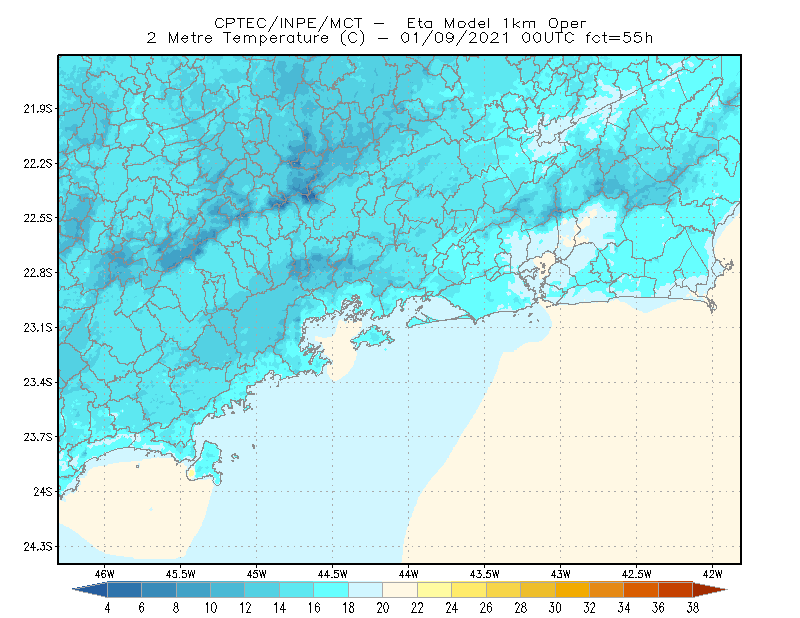Image resolution: width=800 pixels, height=618 pixels.
Task: Click the legend value '22'
Action: pyautogui.click(x=417, y=608)
